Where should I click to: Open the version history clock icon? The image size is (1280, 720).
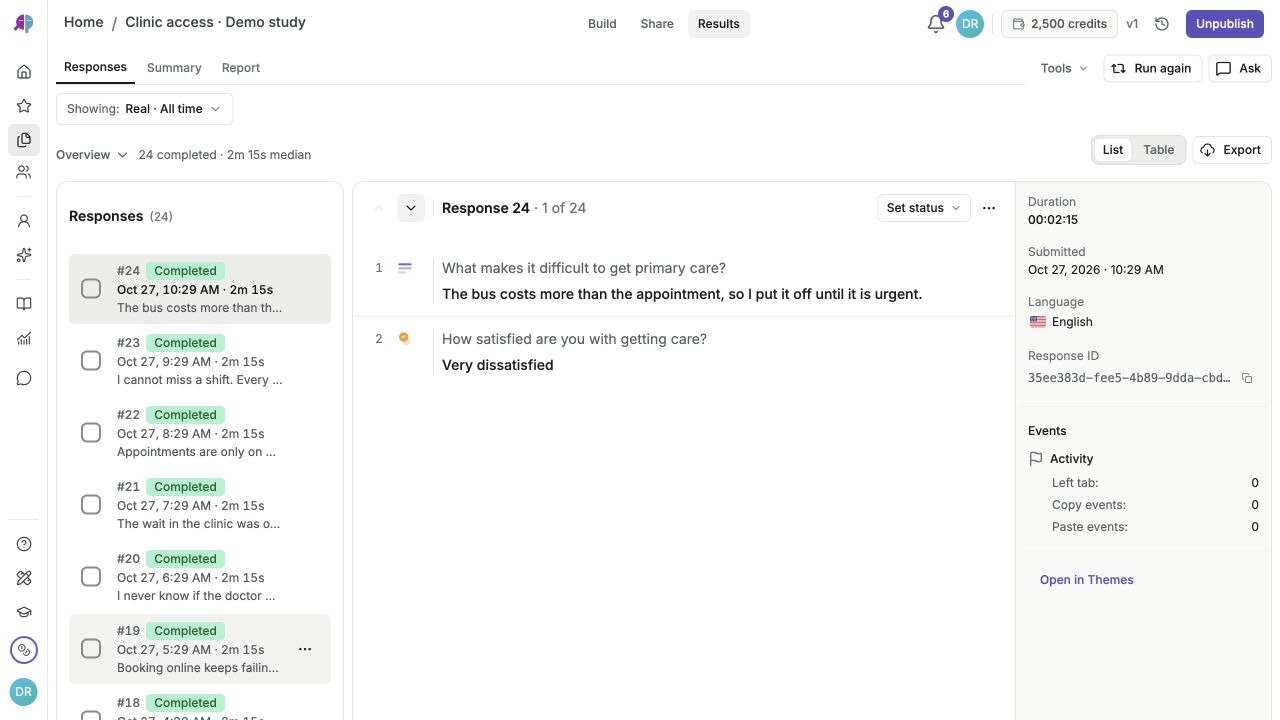[x=1162, y=24]
